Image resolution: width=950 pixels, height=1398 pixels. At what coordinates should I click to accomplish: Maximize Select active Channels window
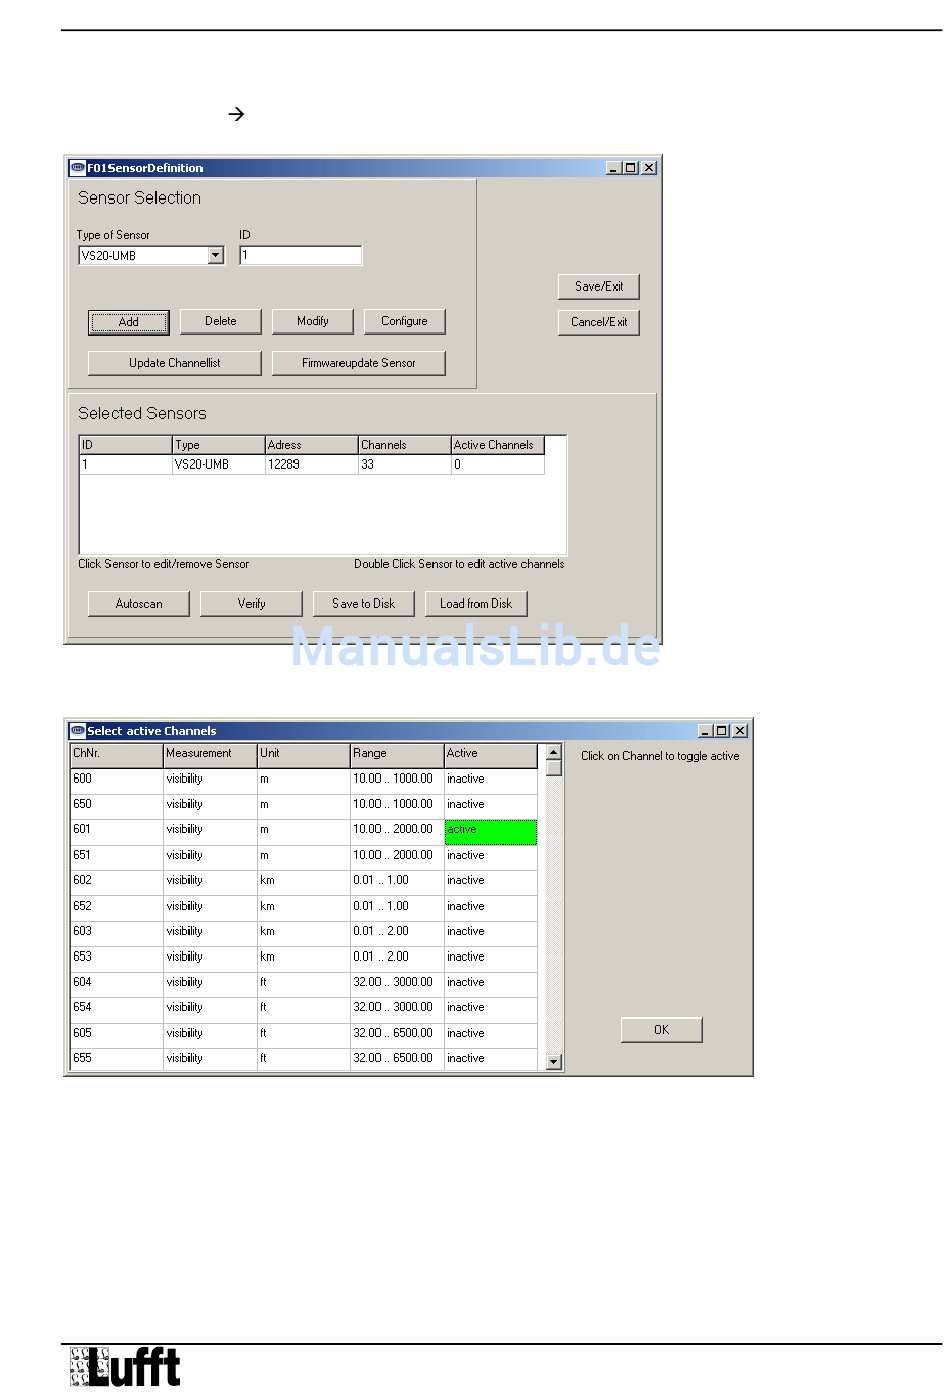pos(721,731)
